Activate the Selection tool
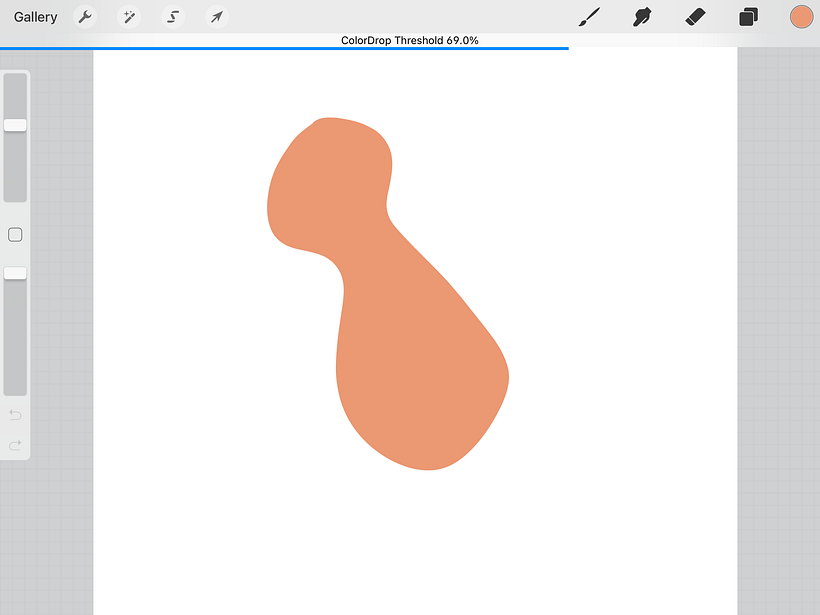The height and width of the screenshot is (615, 820). click(173, 17)
